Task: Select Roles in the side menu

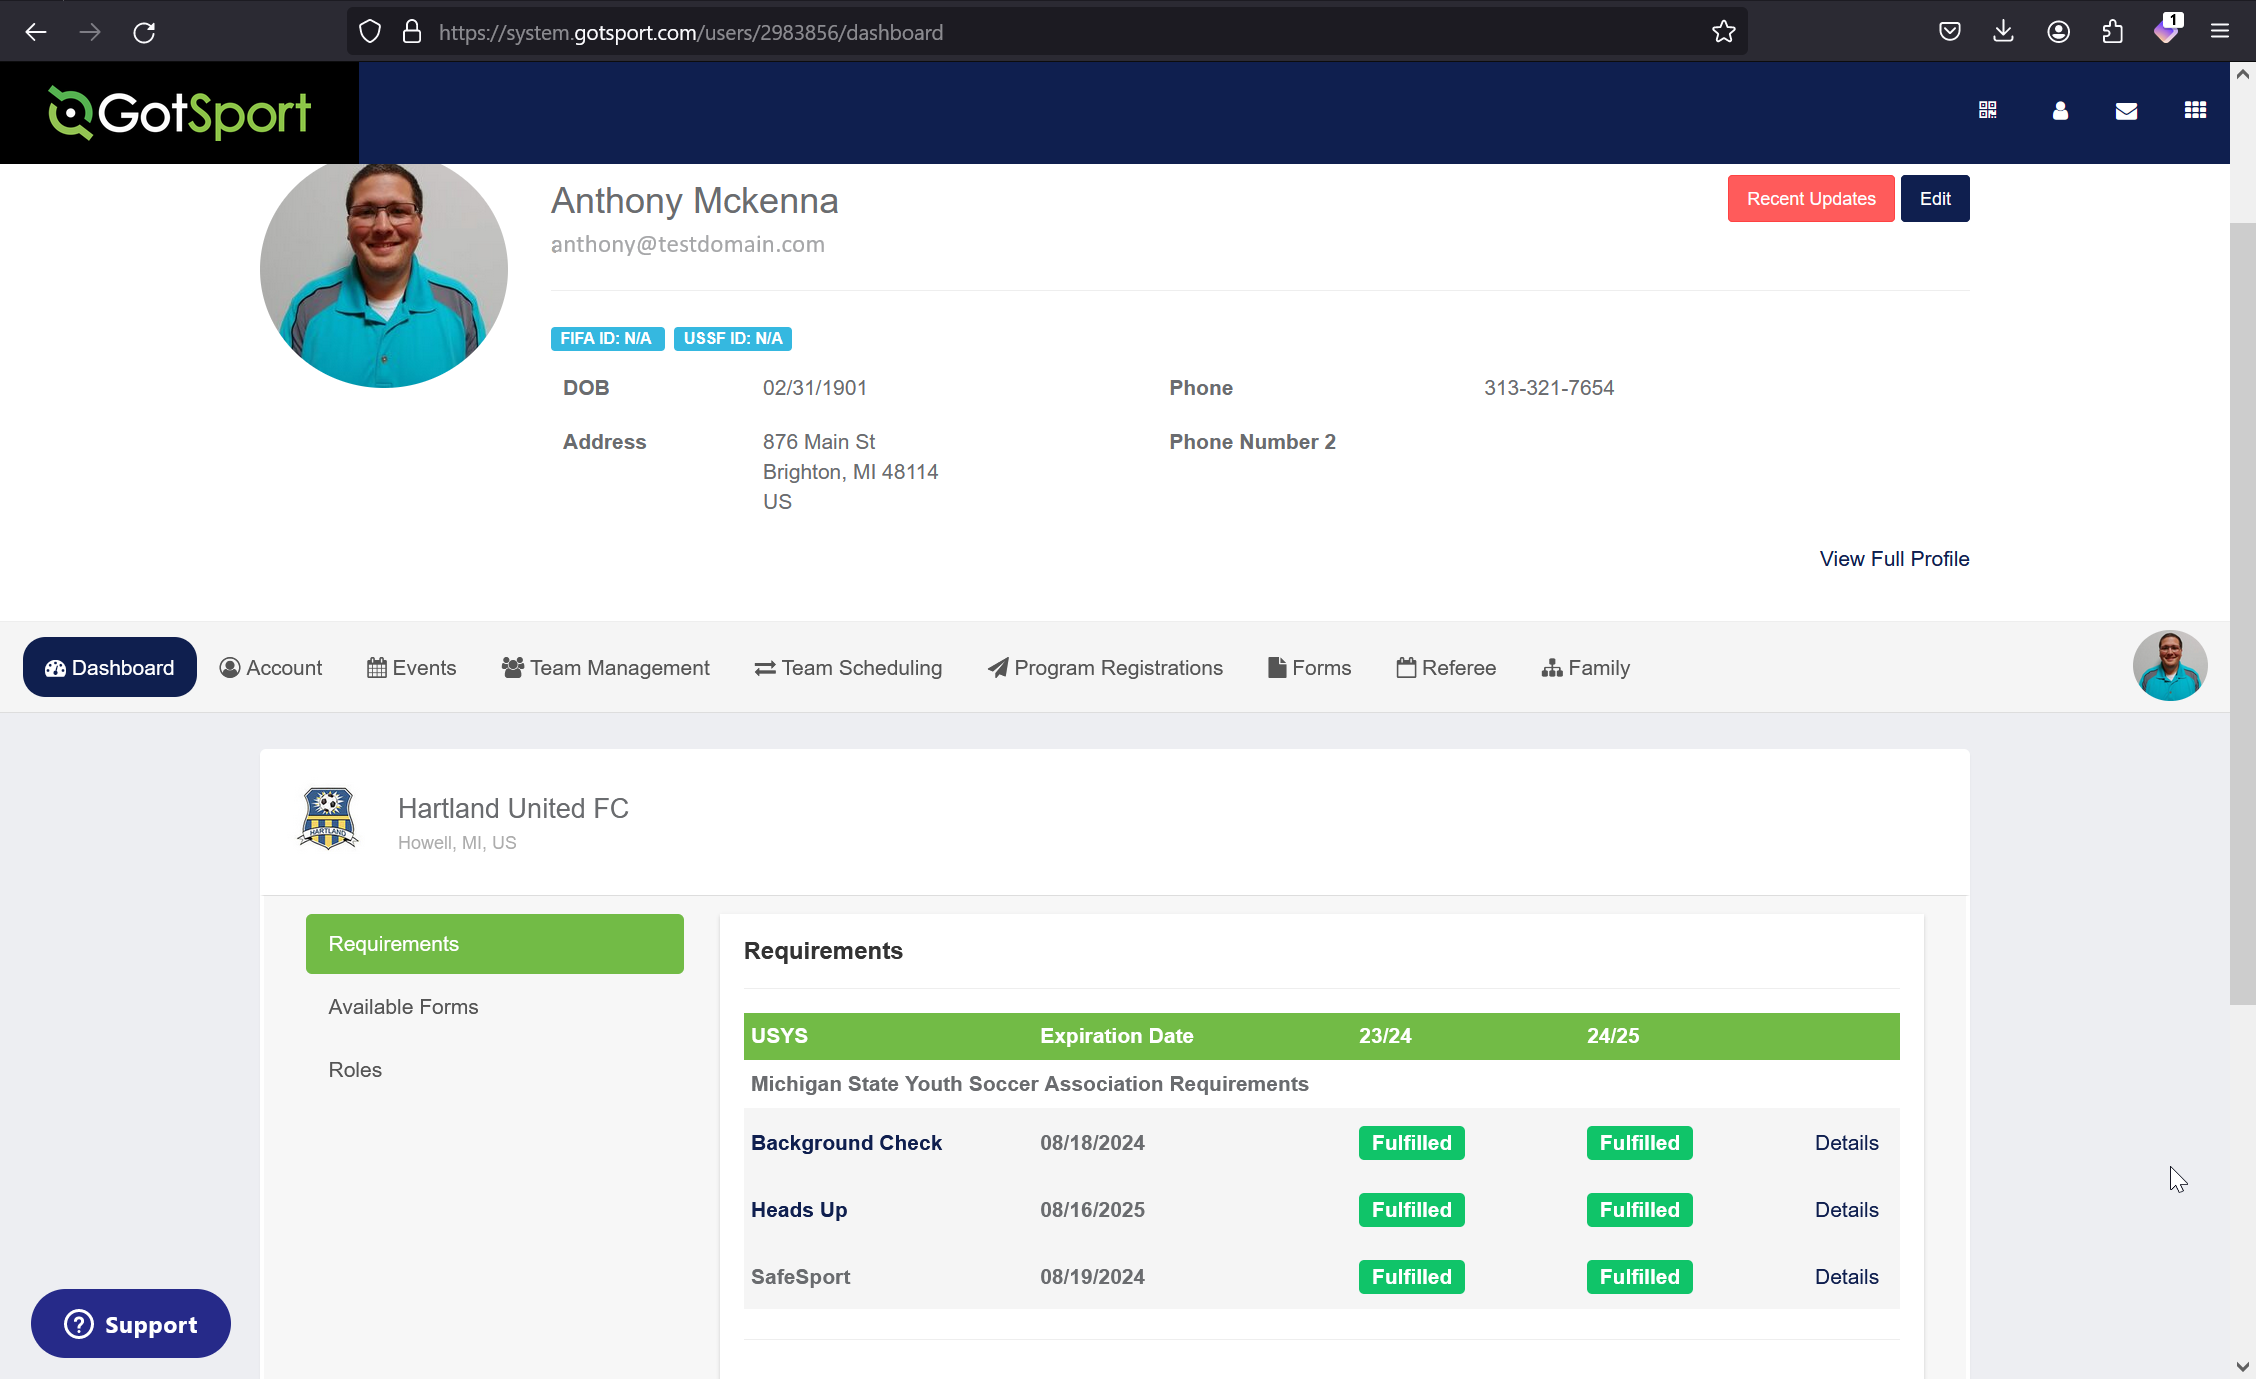Action: (355, 1070)
